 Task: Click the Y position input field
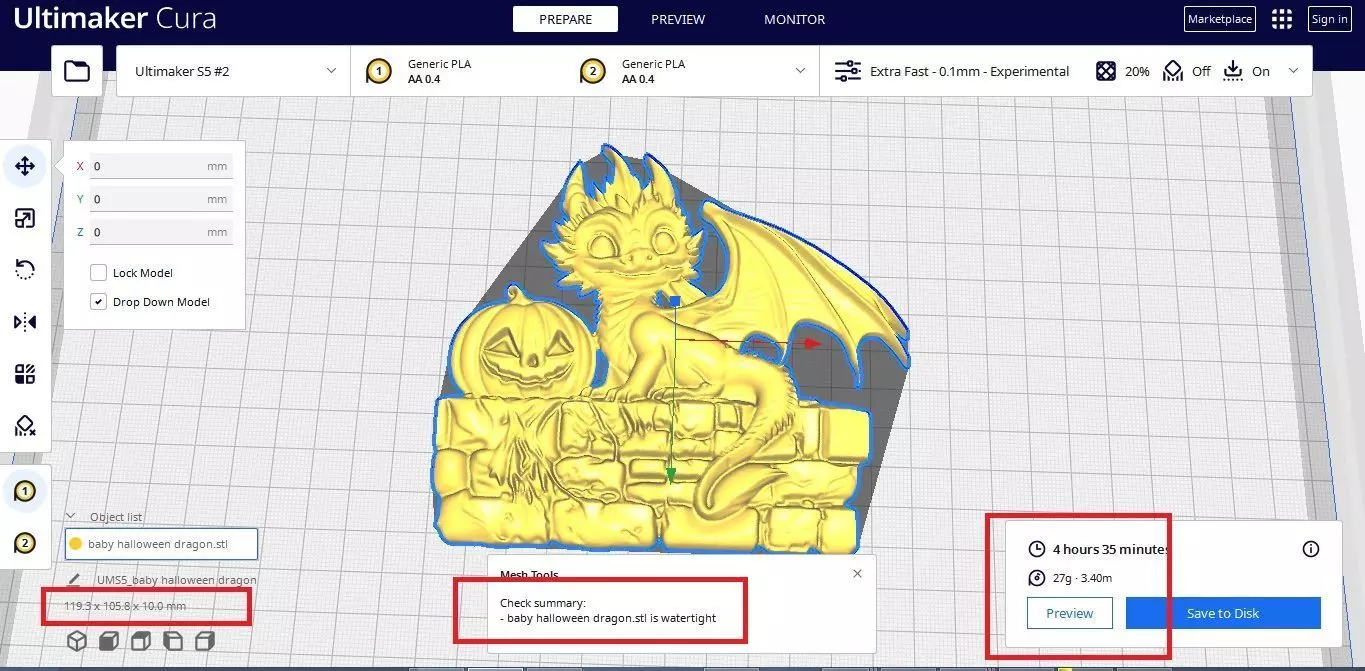click(161, 199)
